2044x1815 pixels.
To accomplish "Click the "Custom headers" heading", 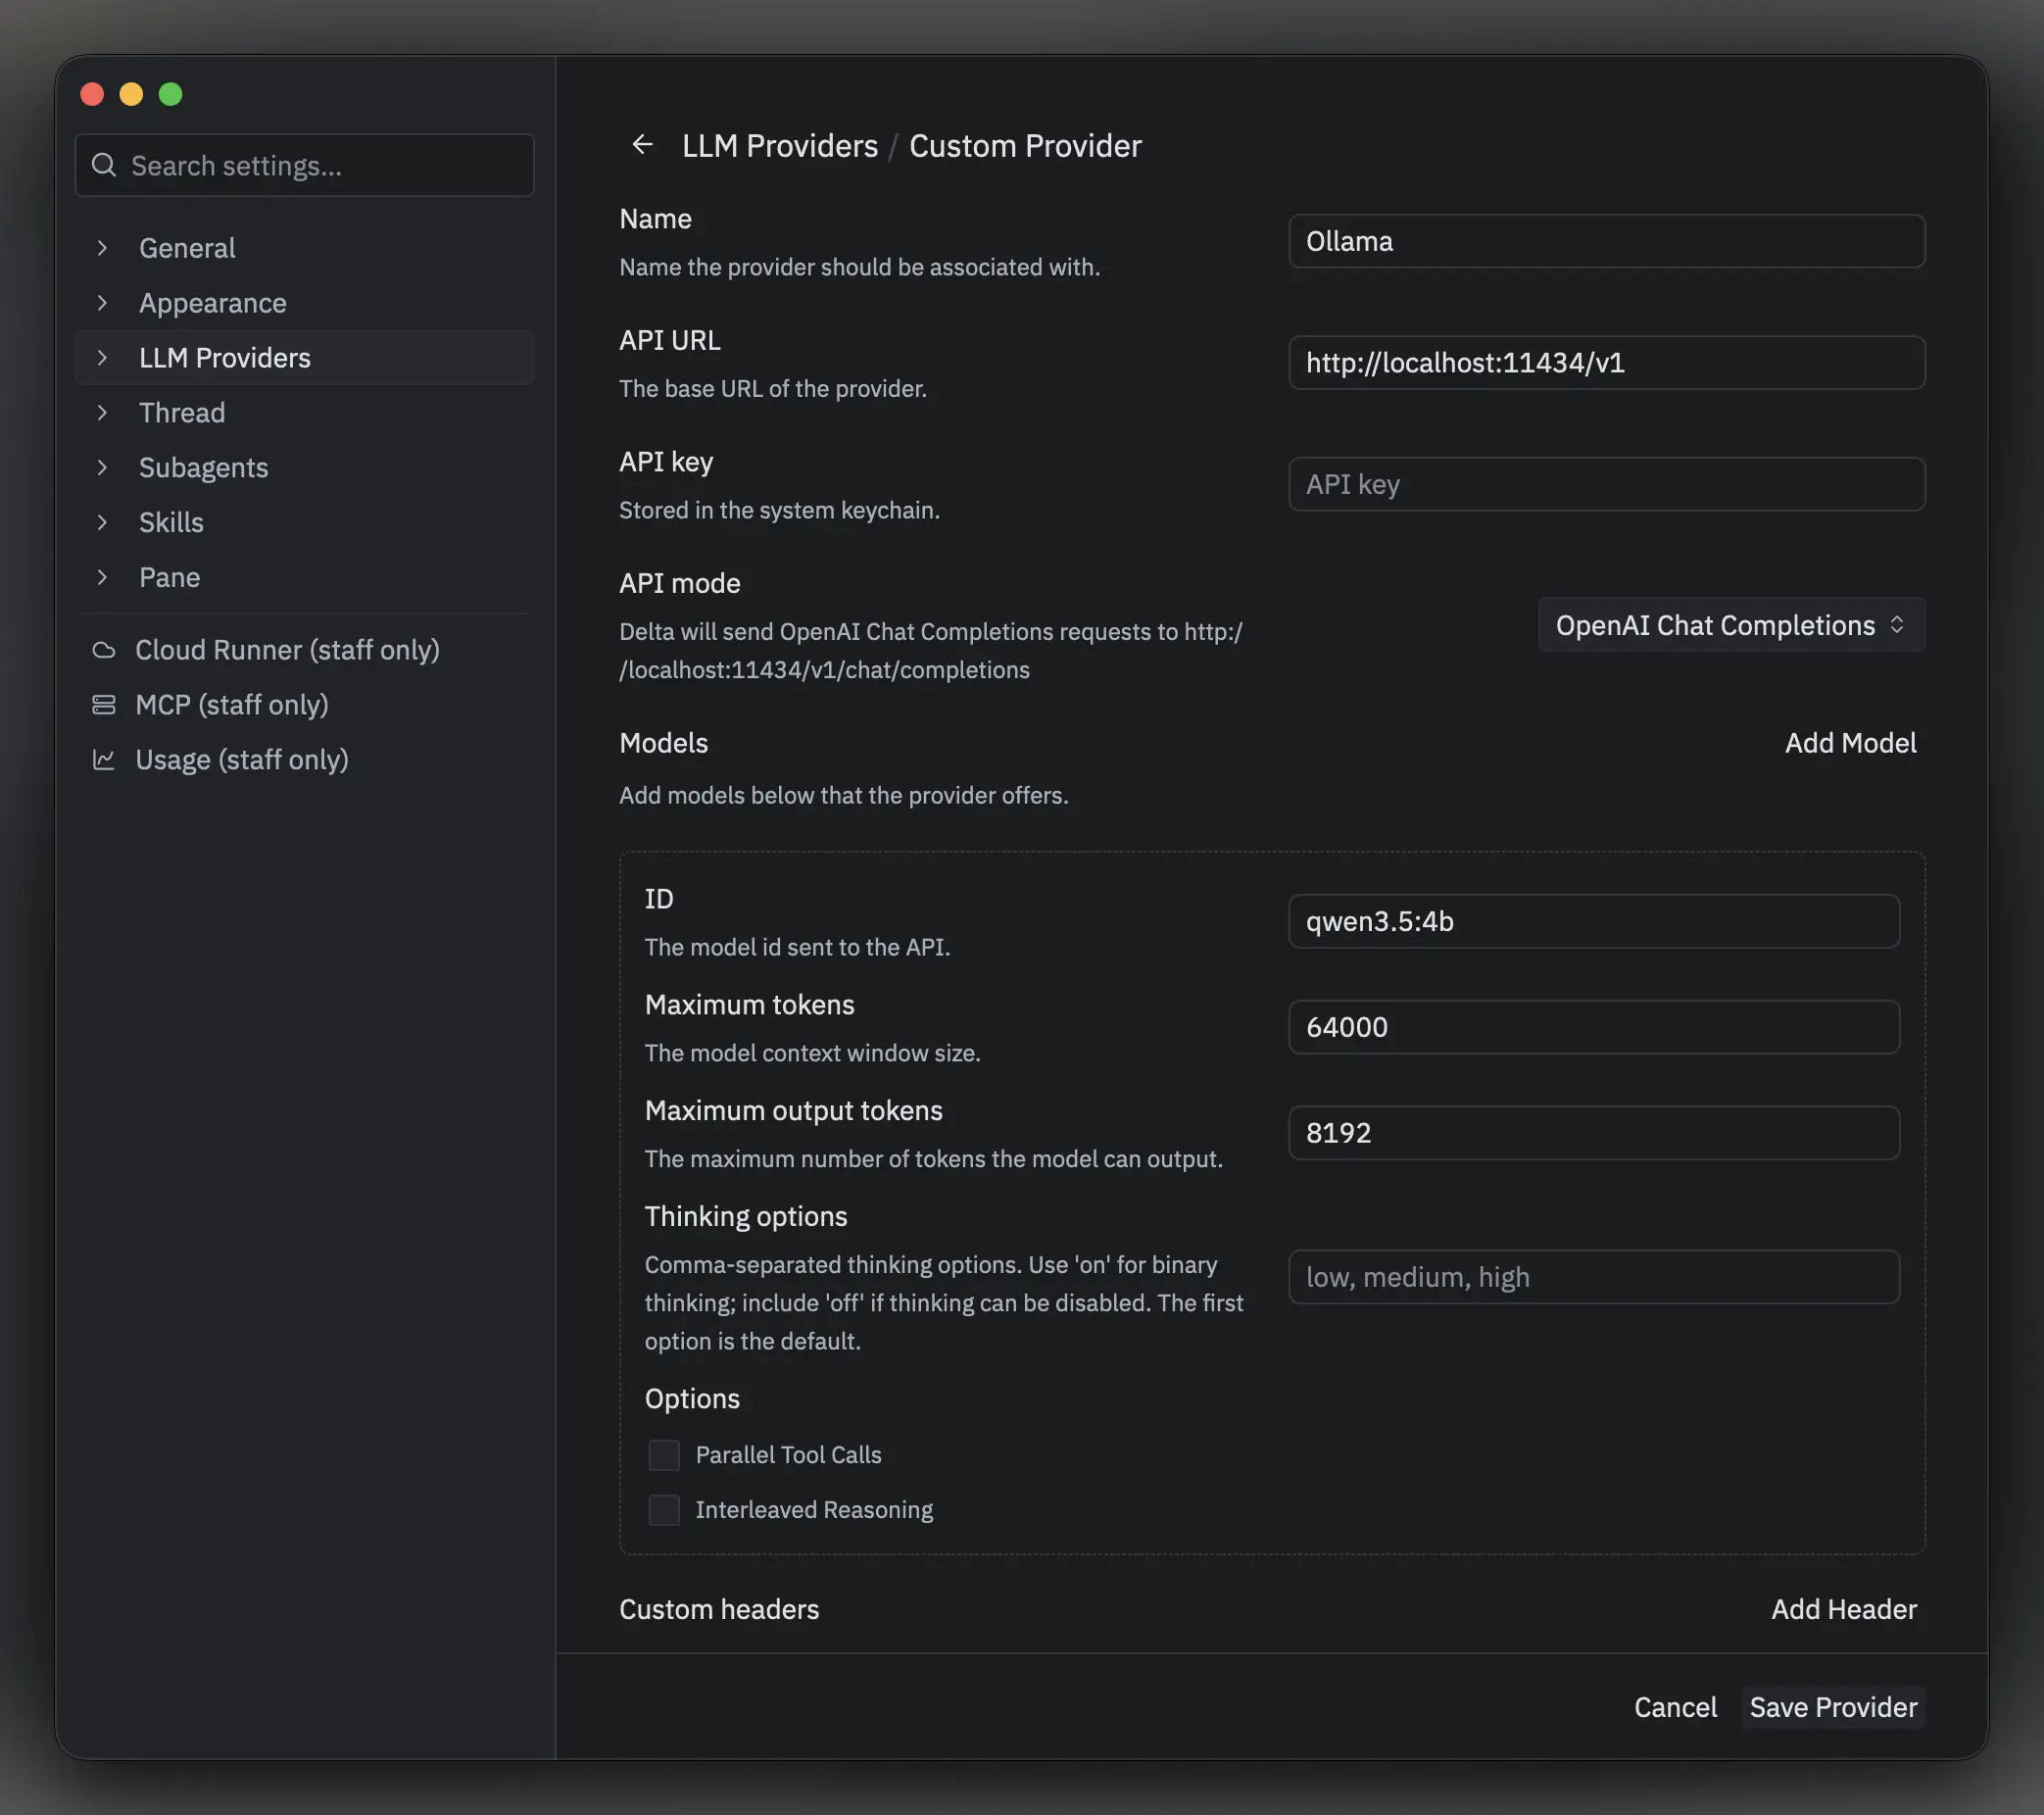I will tap(719, 1609).
